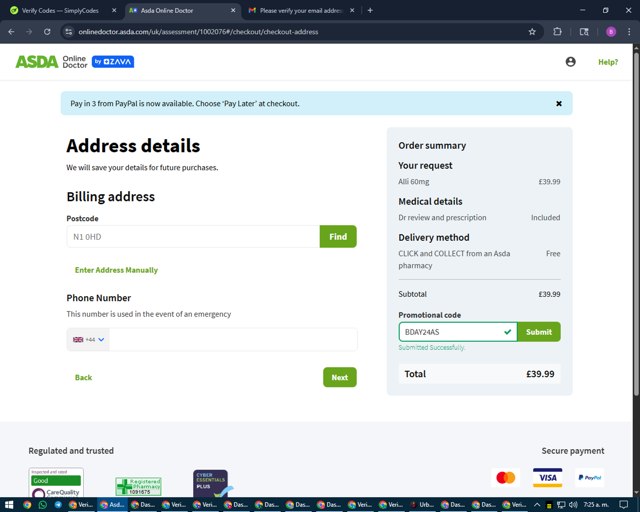
Task: Close the Verify Codes — SimplyCodes tab
Action: (x=114, y=11)
